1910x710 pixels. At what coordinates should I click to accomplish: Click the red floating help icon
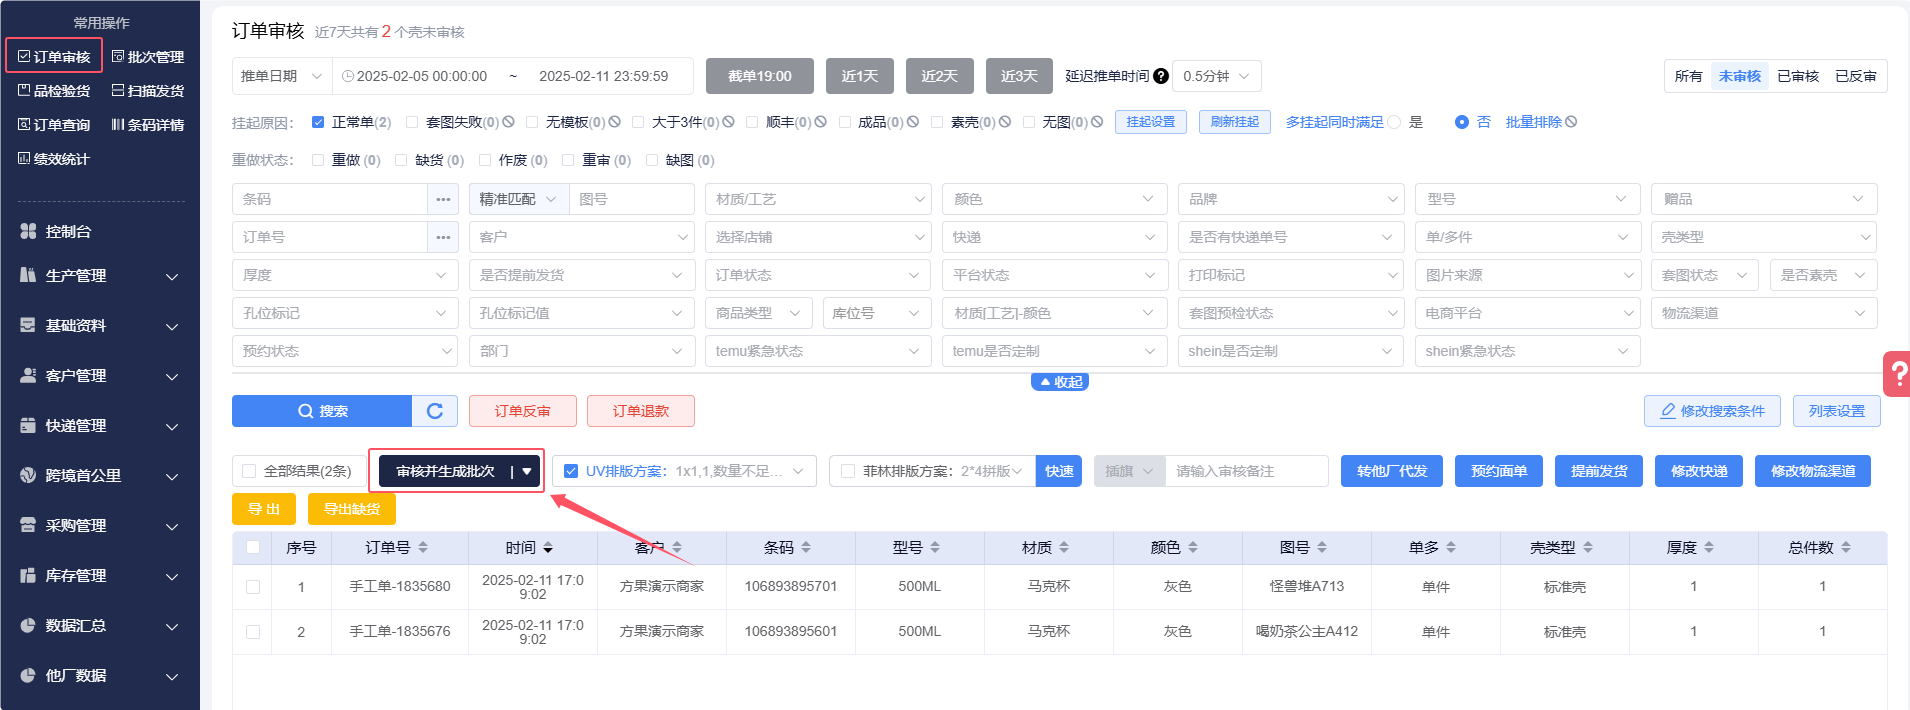[1897, 374]
